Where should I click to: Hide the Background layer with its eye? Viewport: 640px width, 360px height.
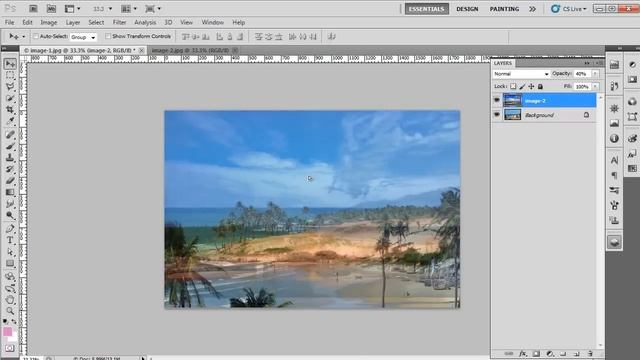[x=497, y=115]
